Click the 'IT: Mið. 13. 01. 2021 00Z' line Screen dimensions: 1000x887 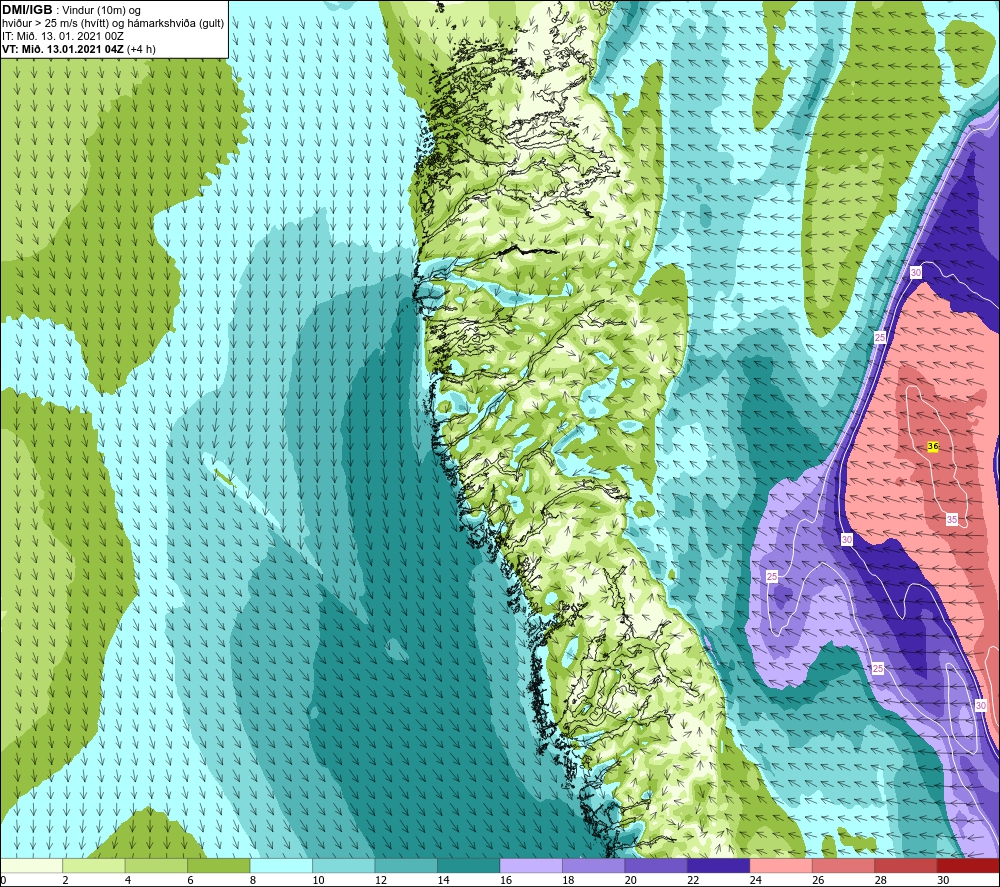(x=62, y=36)
